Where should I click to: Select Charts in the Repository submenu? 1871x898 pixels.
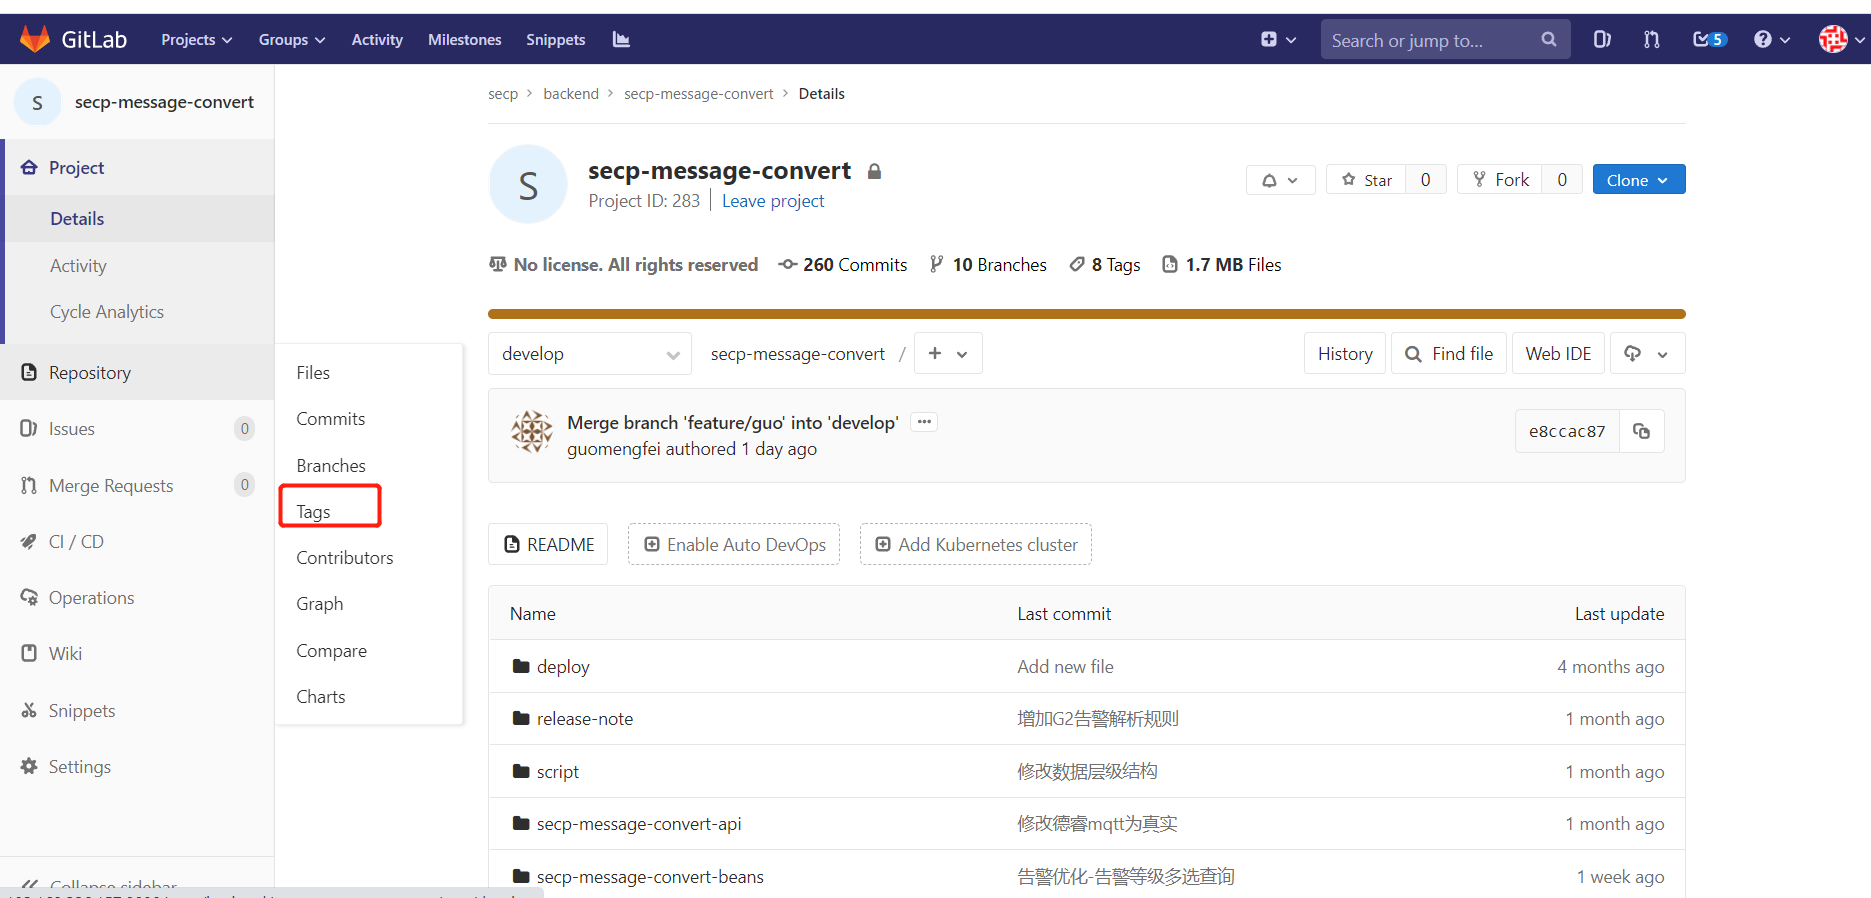click(321, 697)
